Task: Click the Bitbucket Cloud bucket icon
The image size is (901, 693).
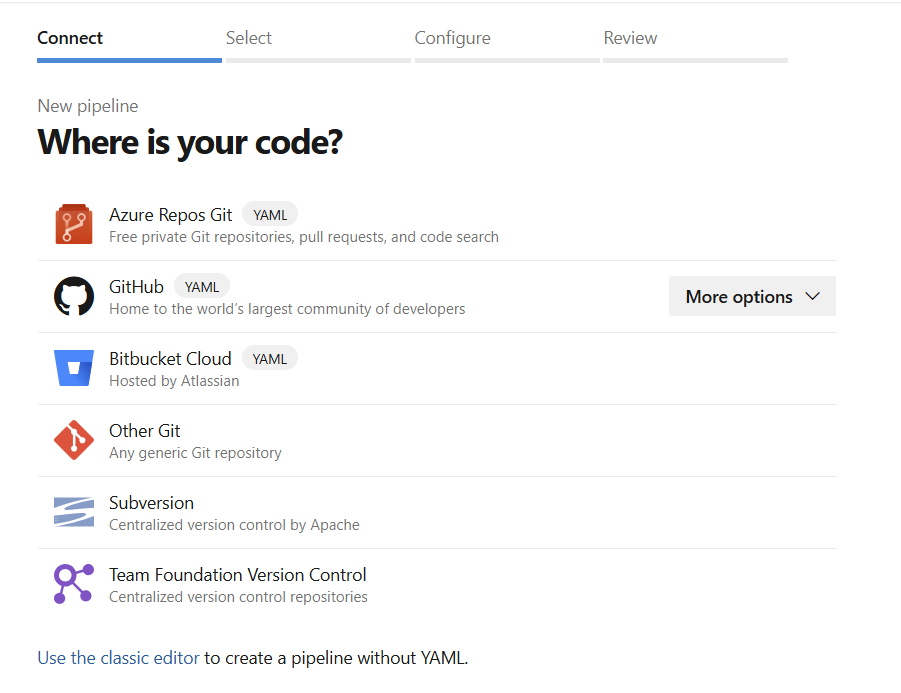Action: 73,368
